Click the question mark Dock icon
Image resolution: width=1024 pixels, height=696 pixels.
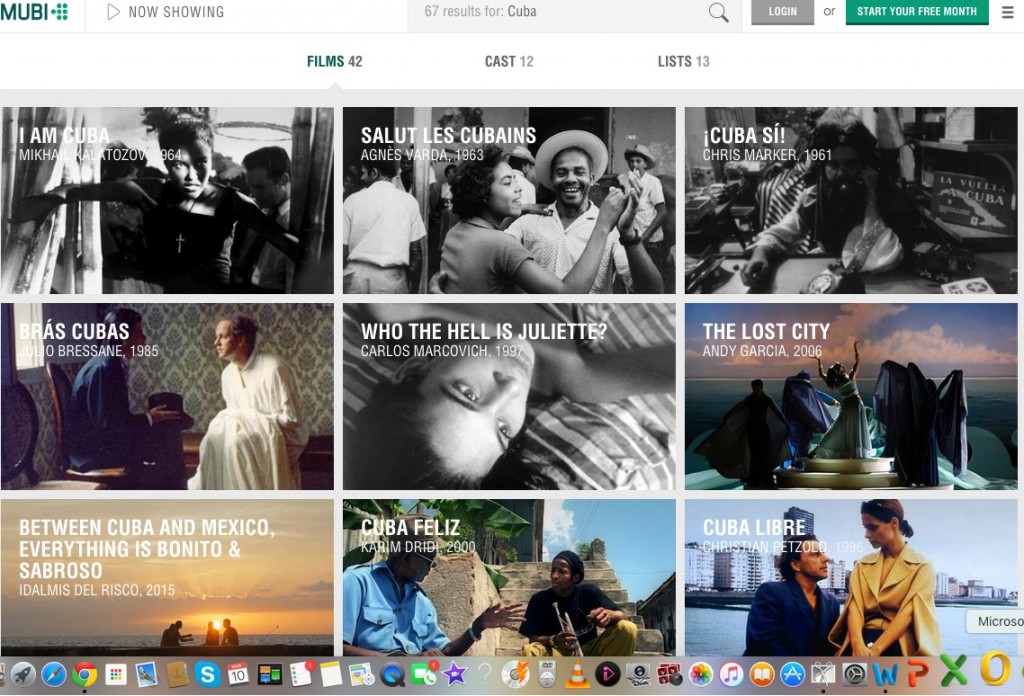(485, 674)
